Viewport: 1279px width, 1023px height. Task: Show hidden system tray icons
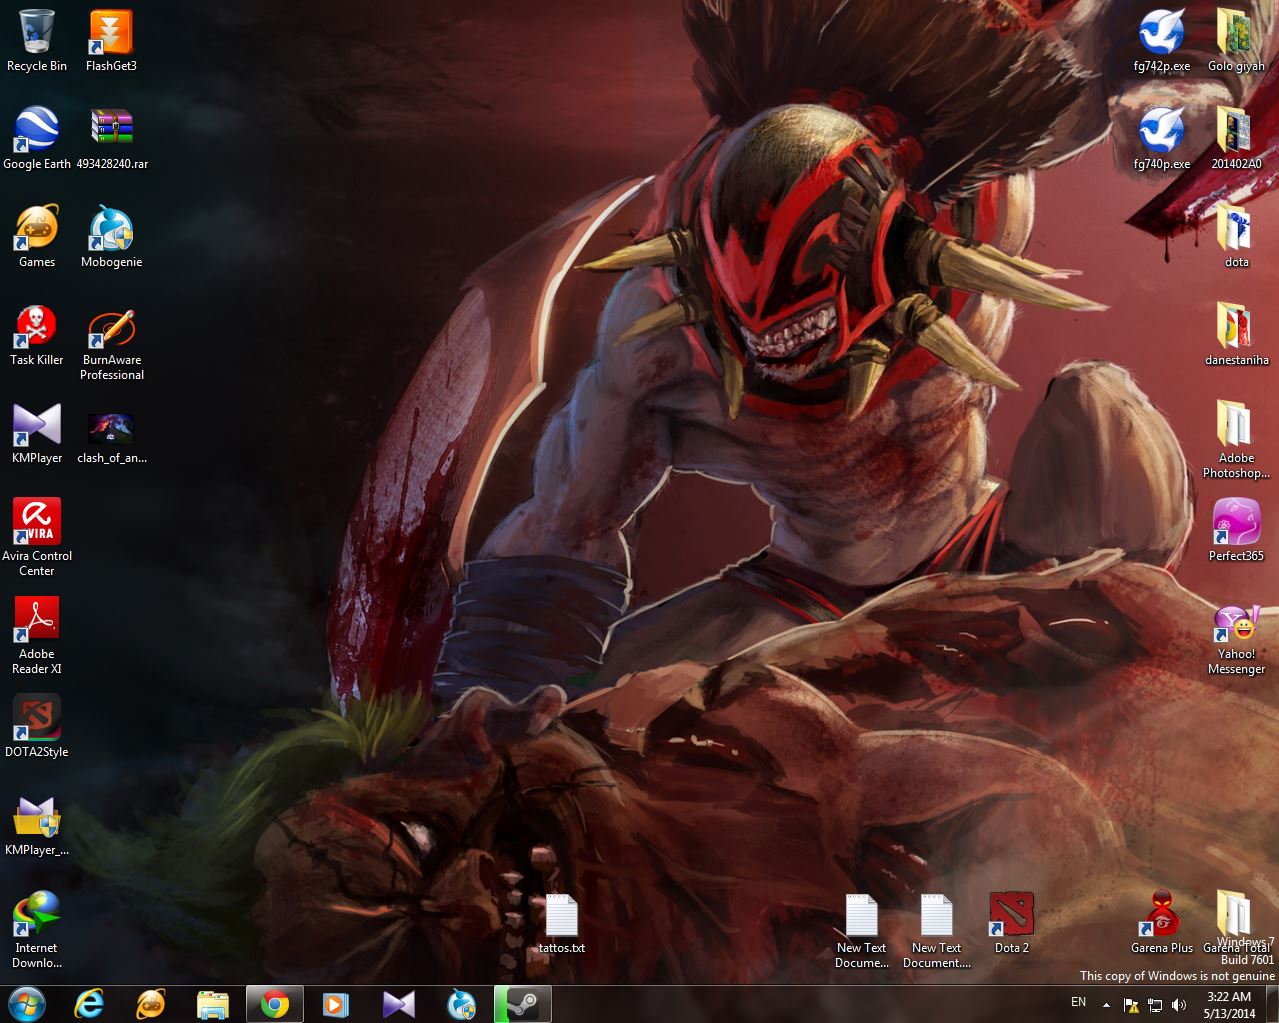(1106, 1005)
